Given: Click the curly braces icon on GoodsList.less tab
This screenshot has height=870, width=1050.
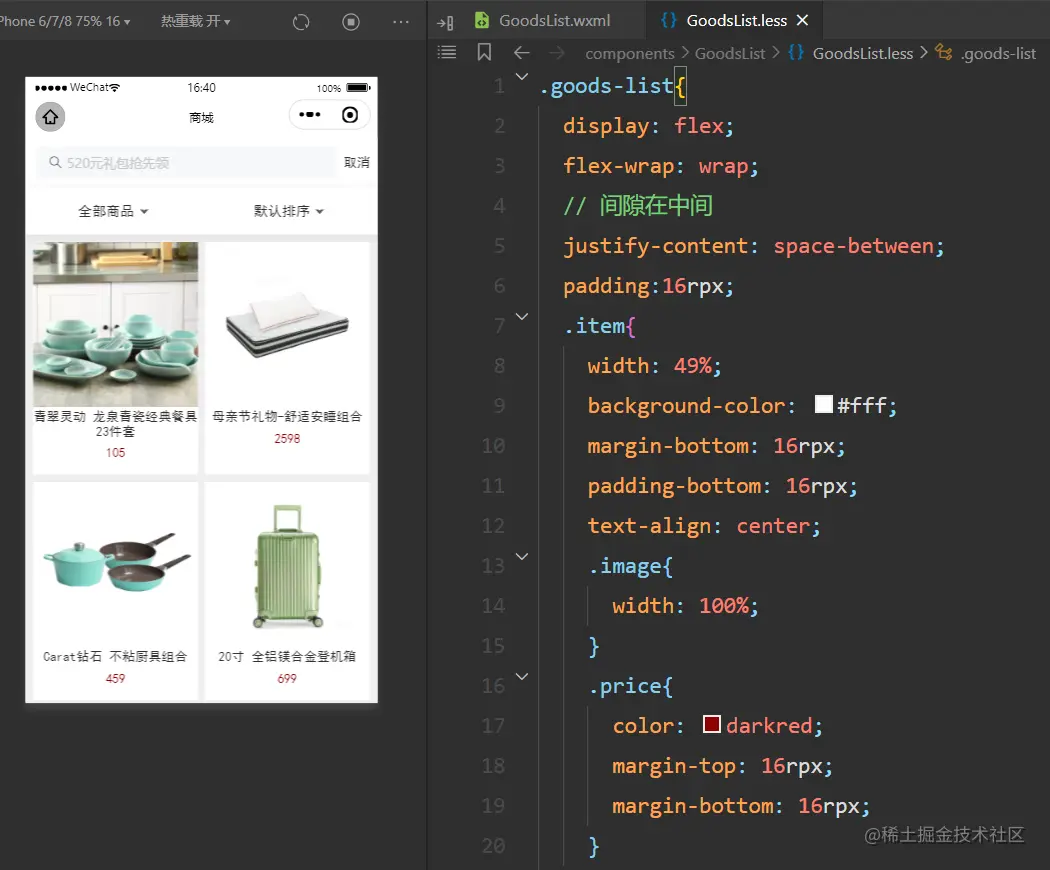Looking at the screenshot, I should [668, 20].
